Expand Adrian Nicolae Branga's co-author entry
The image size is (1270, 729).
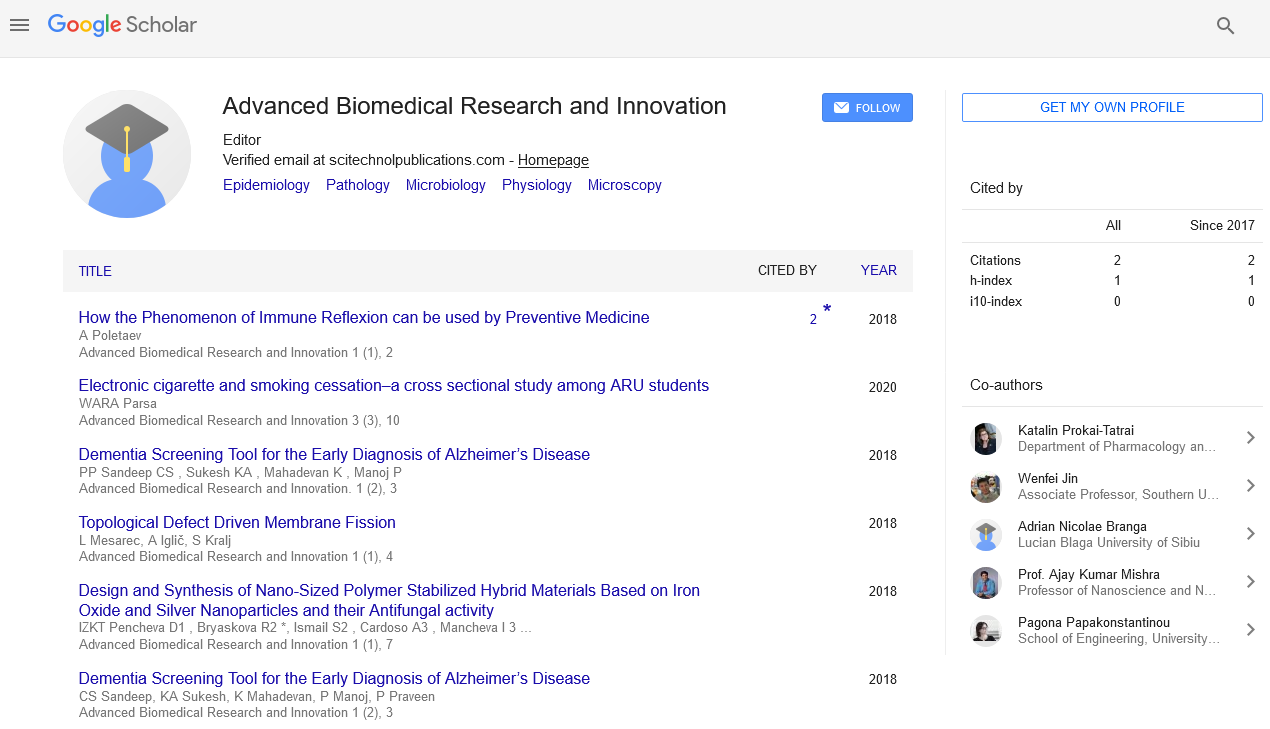click(x=1250, y=533)
